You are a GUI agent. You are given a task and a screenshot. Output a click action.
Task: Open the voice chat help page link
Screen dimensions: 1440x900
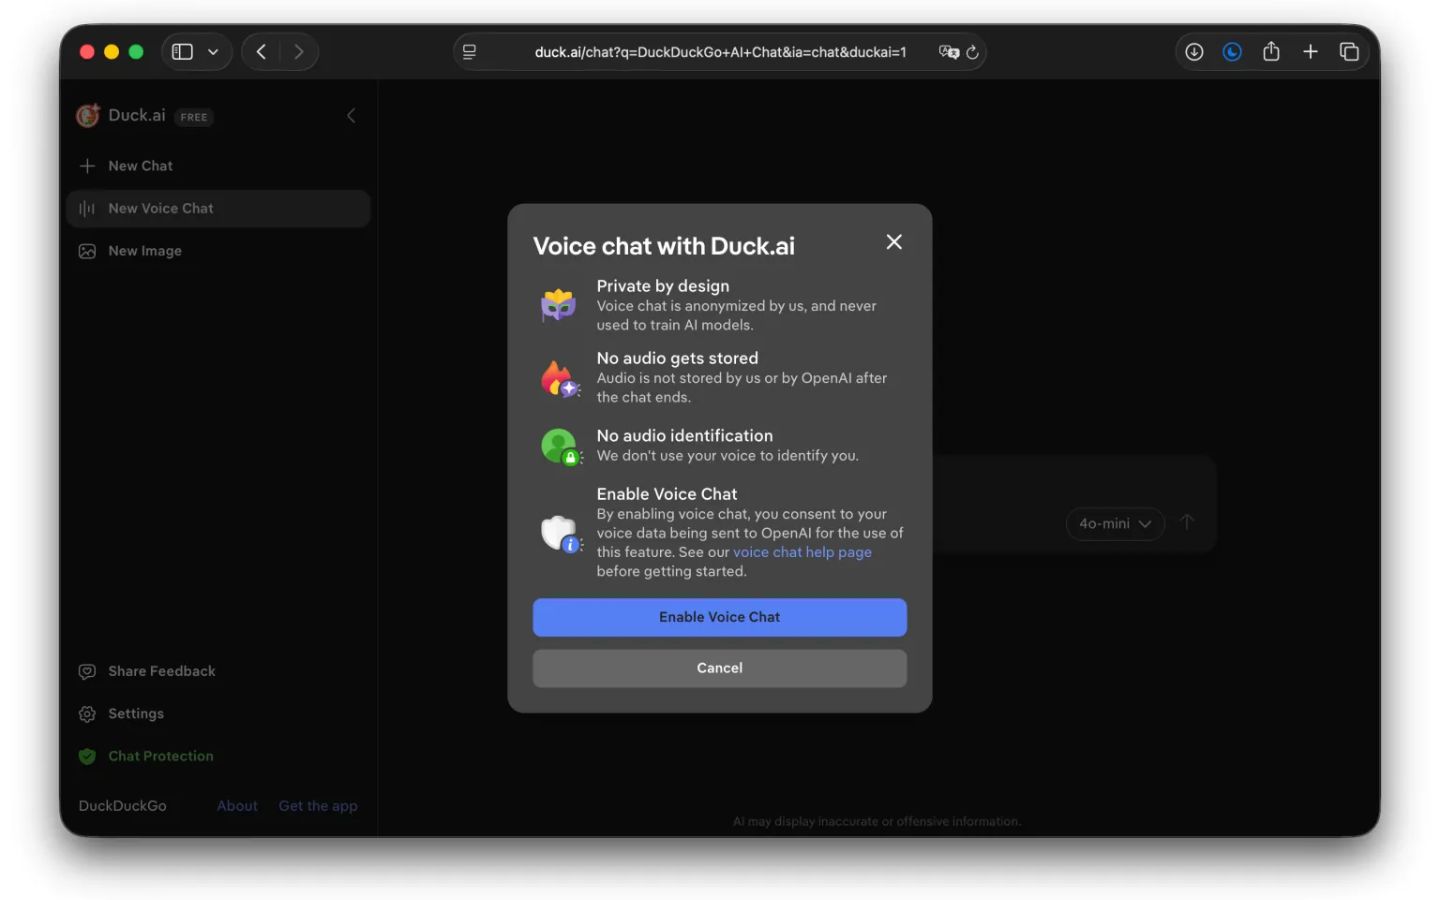click(x=802, y=552)
